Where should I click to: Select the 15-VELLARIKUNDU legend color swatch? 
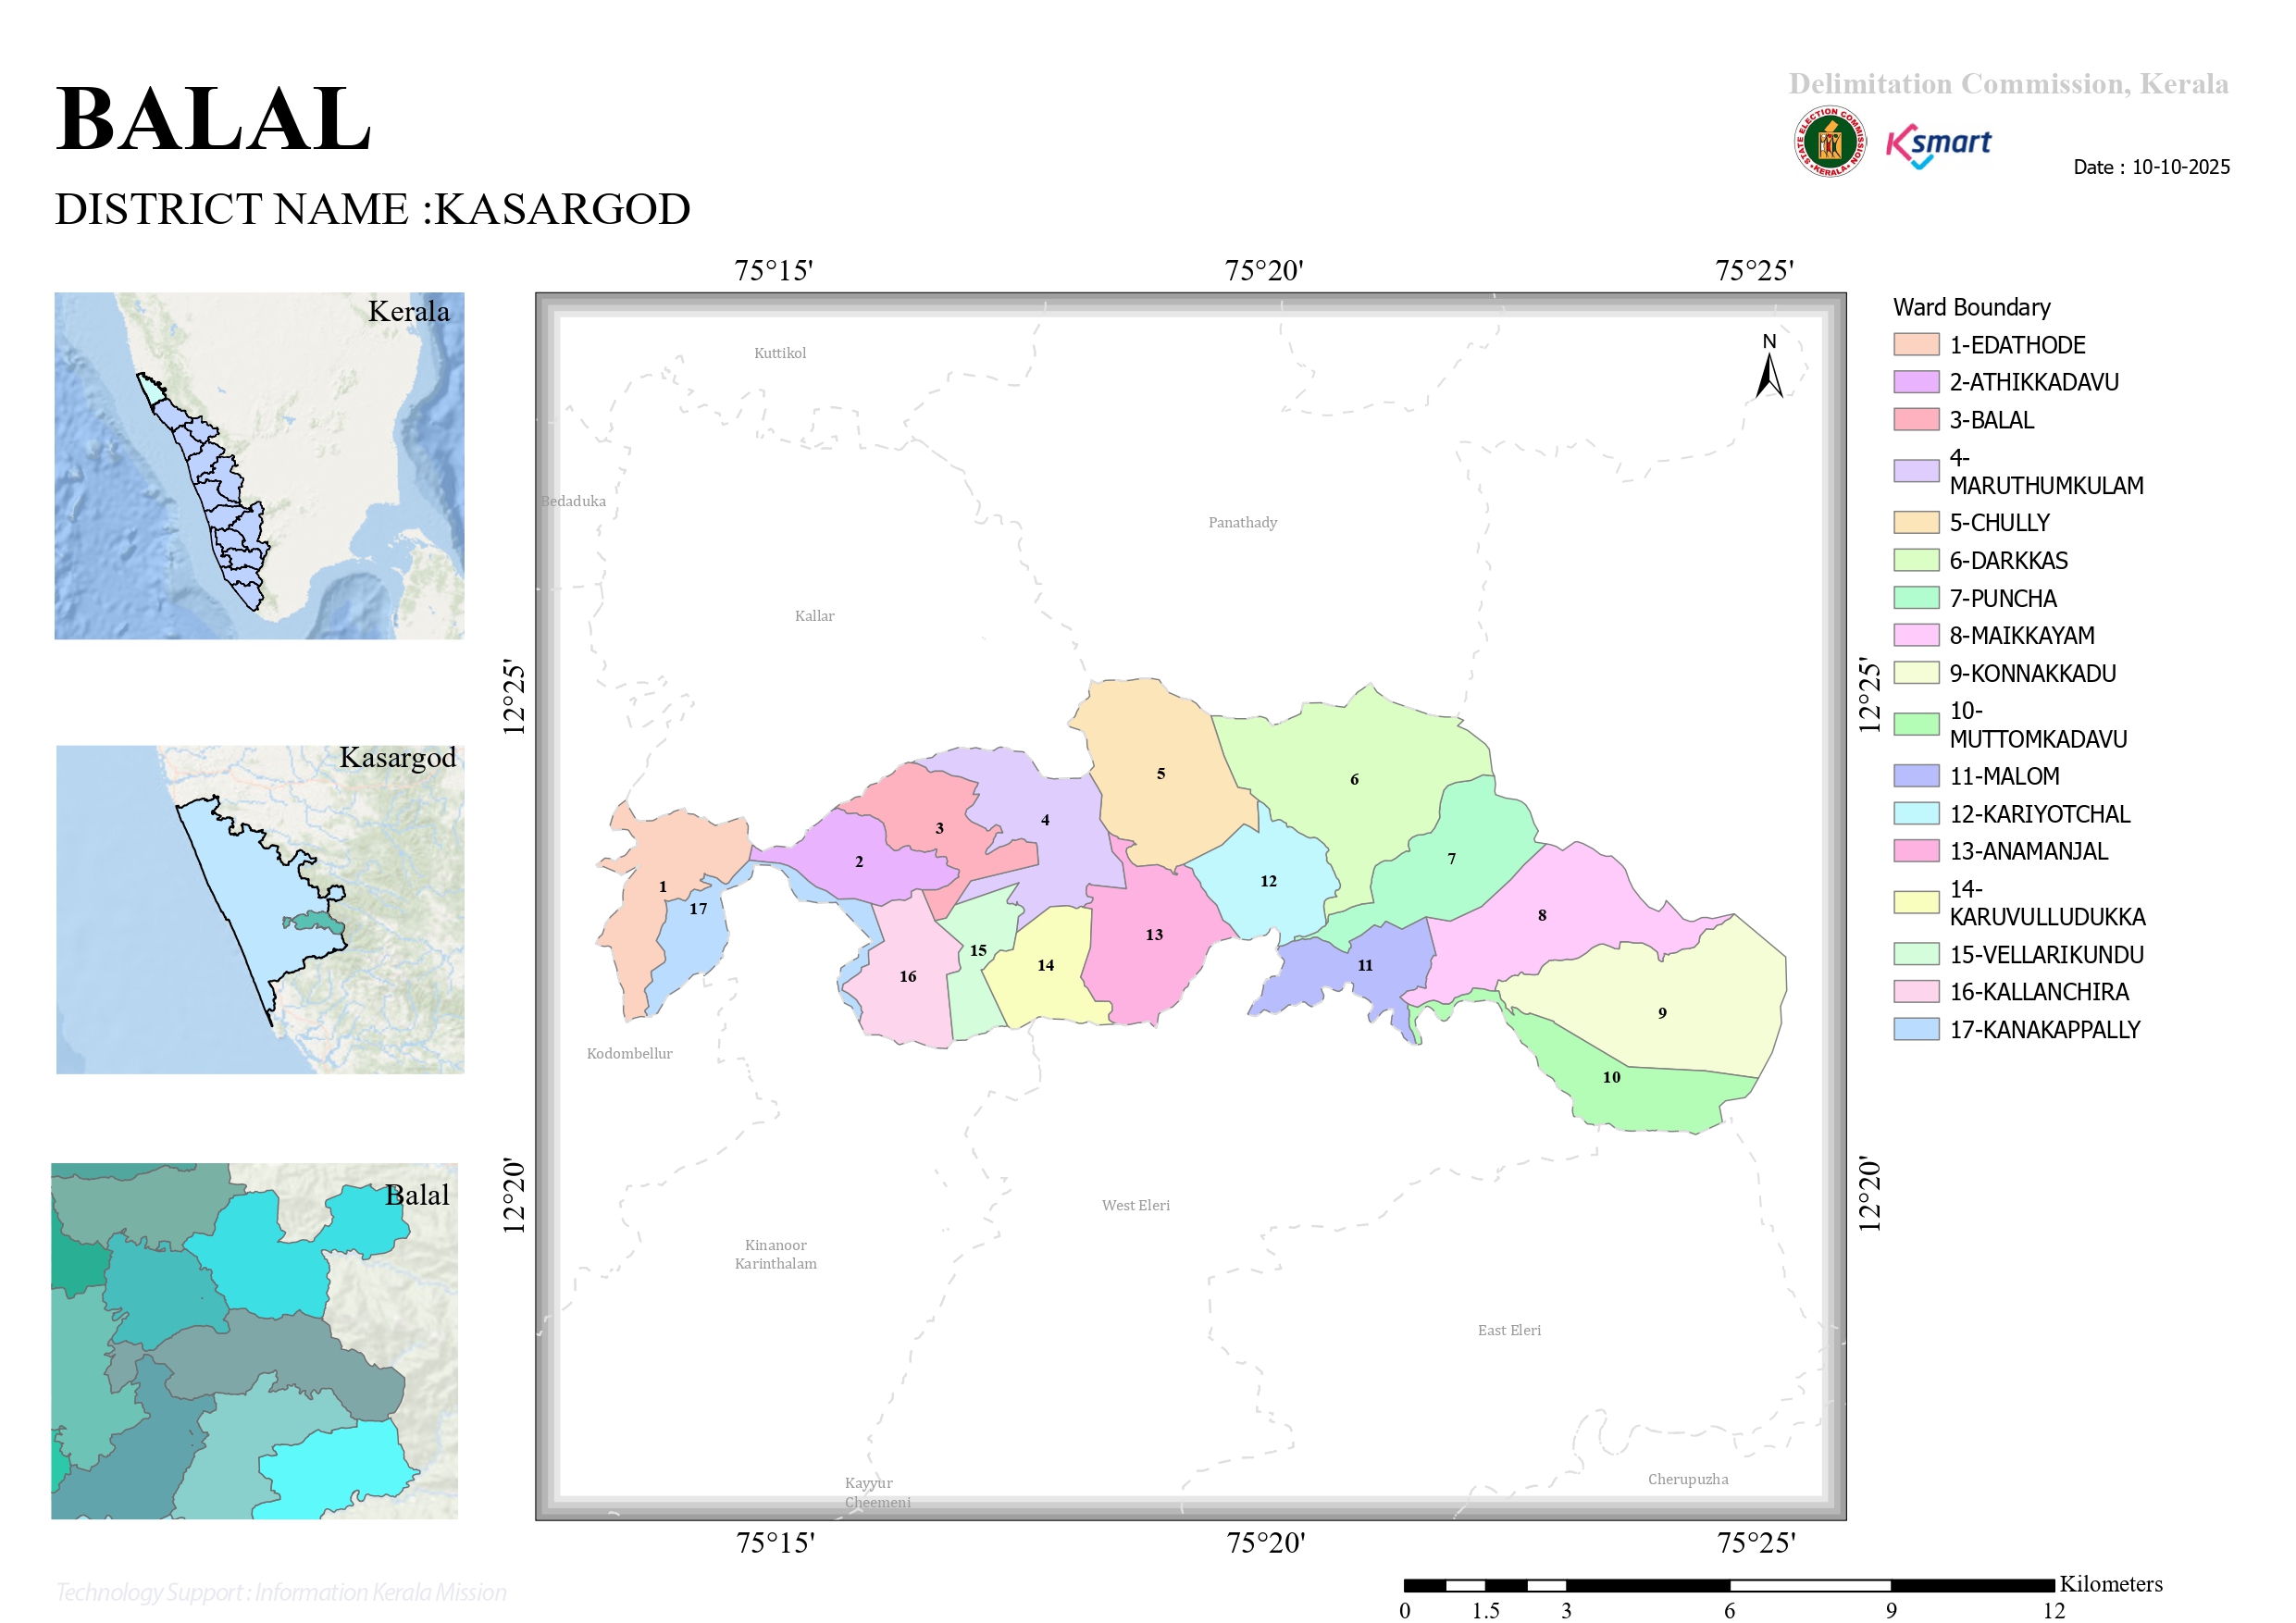click(x=1916, y=954)
